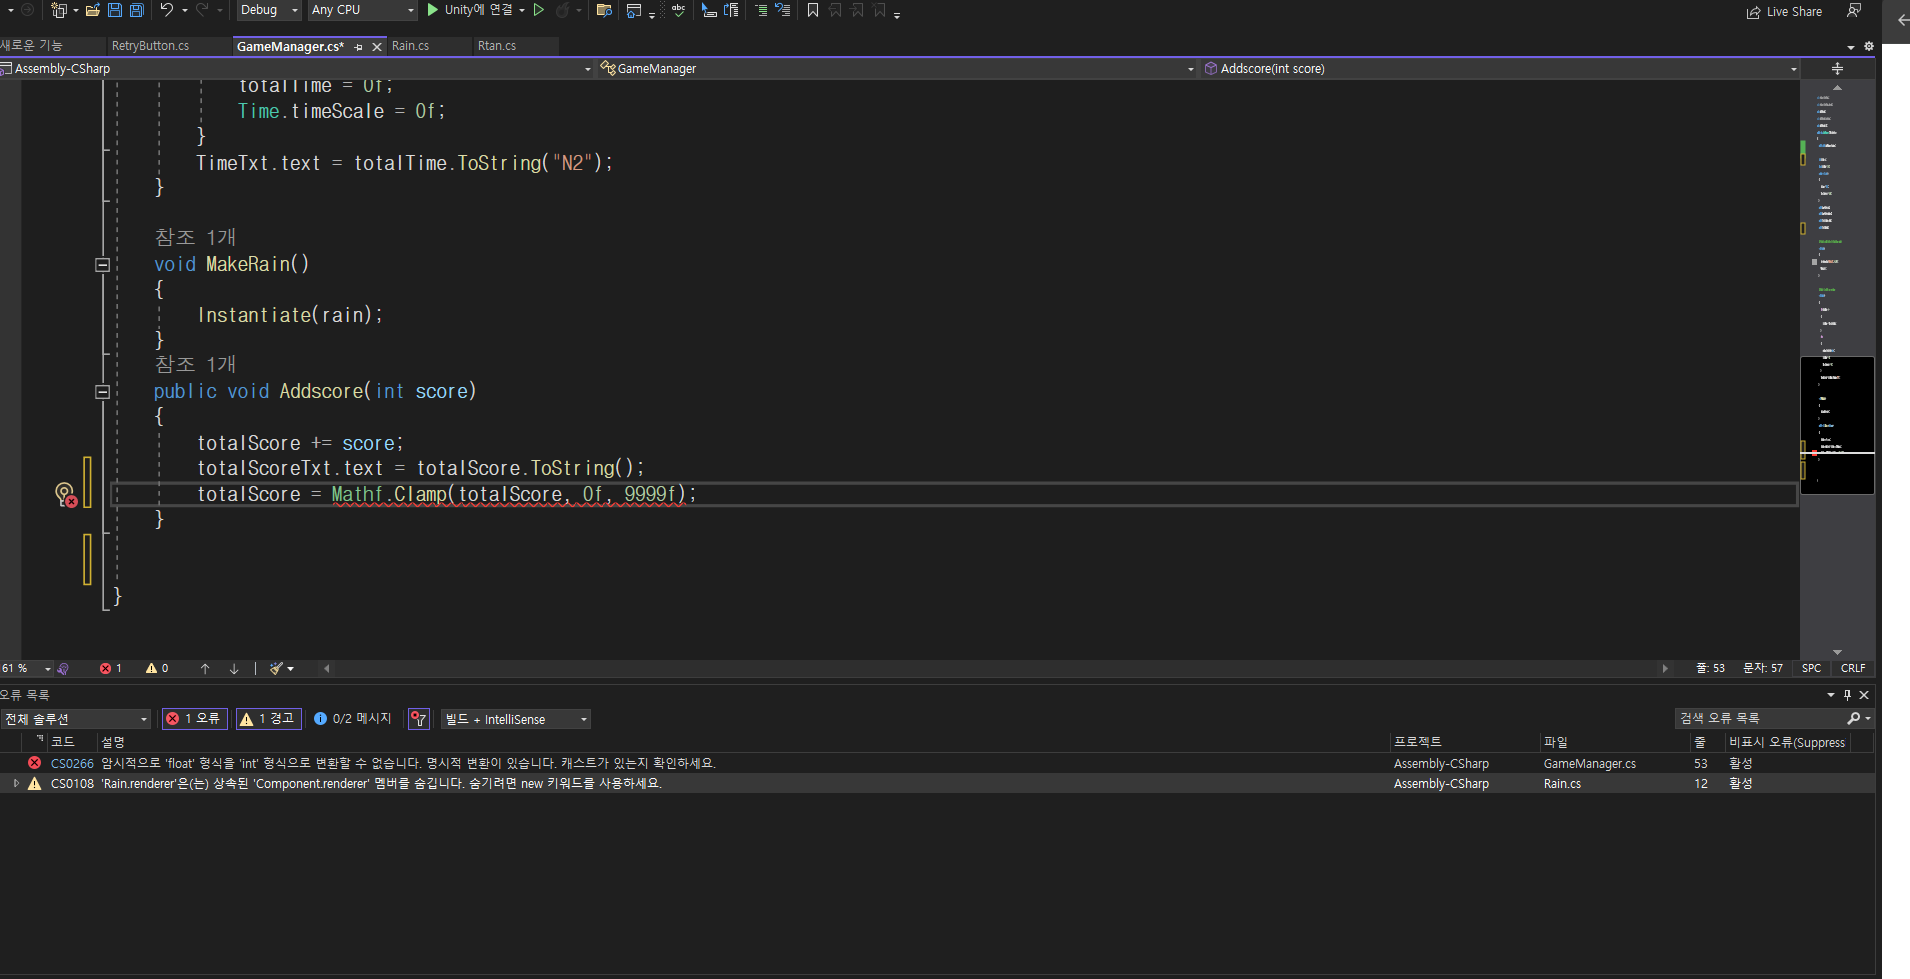Click Live Share button
Image resolution: width=1910 pixels, height=979 pixels.
tap(1785, 12)
